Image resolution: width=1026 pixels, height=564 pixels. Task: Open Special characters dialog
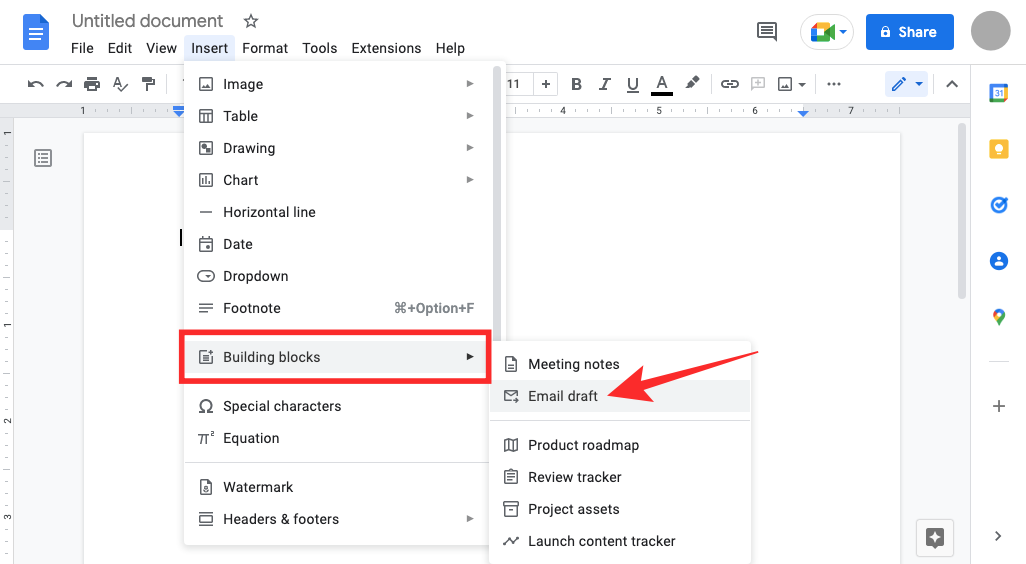pyautogui.click(x=336, y=406)
